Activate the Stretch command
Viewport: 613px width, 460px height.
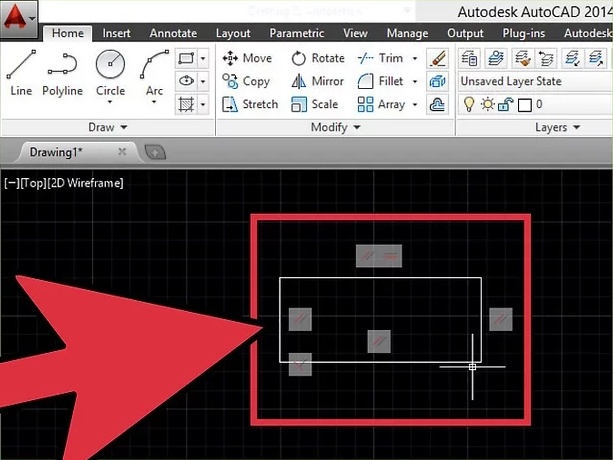250,104
